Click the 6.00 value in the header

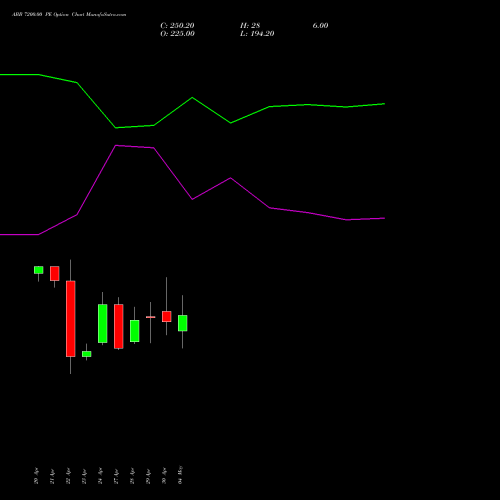tap(320, 26)
